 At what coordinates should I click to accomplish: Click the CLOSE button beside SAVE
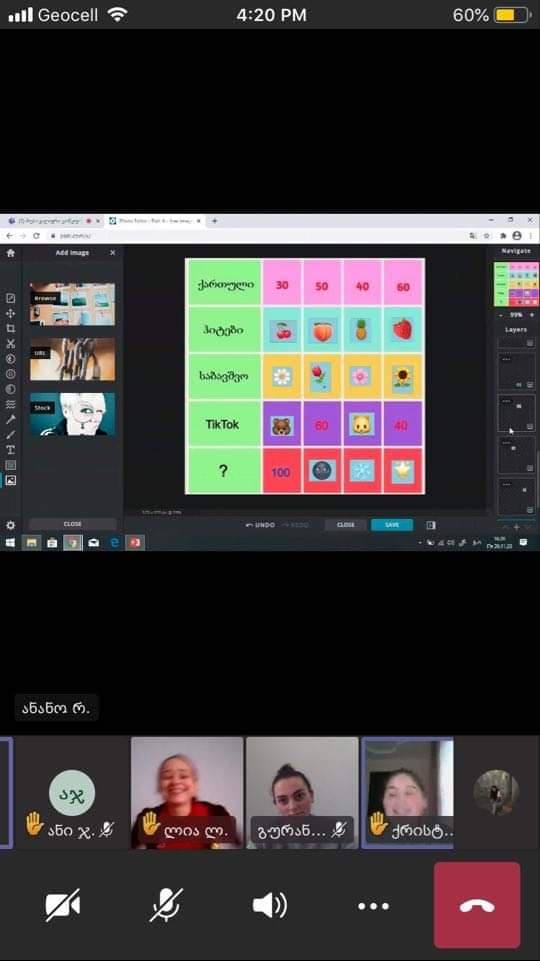[346, 525]
